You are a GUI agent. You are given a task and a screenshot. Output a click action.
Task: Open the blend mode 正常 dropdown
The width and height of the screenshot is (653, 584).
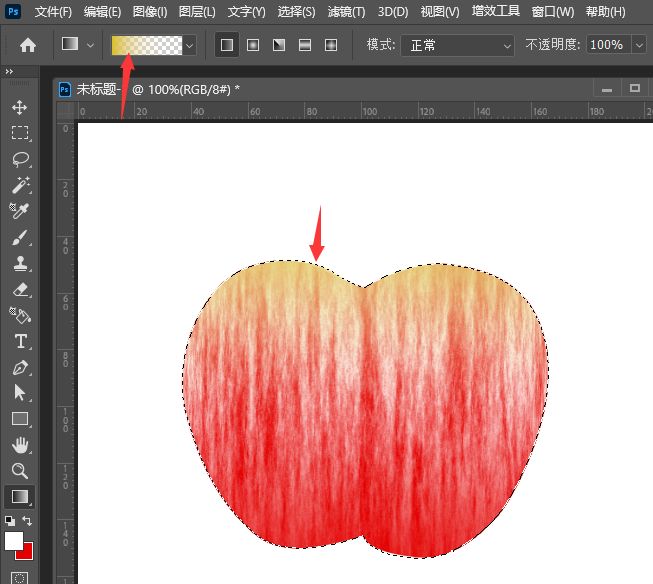[457, 45]
